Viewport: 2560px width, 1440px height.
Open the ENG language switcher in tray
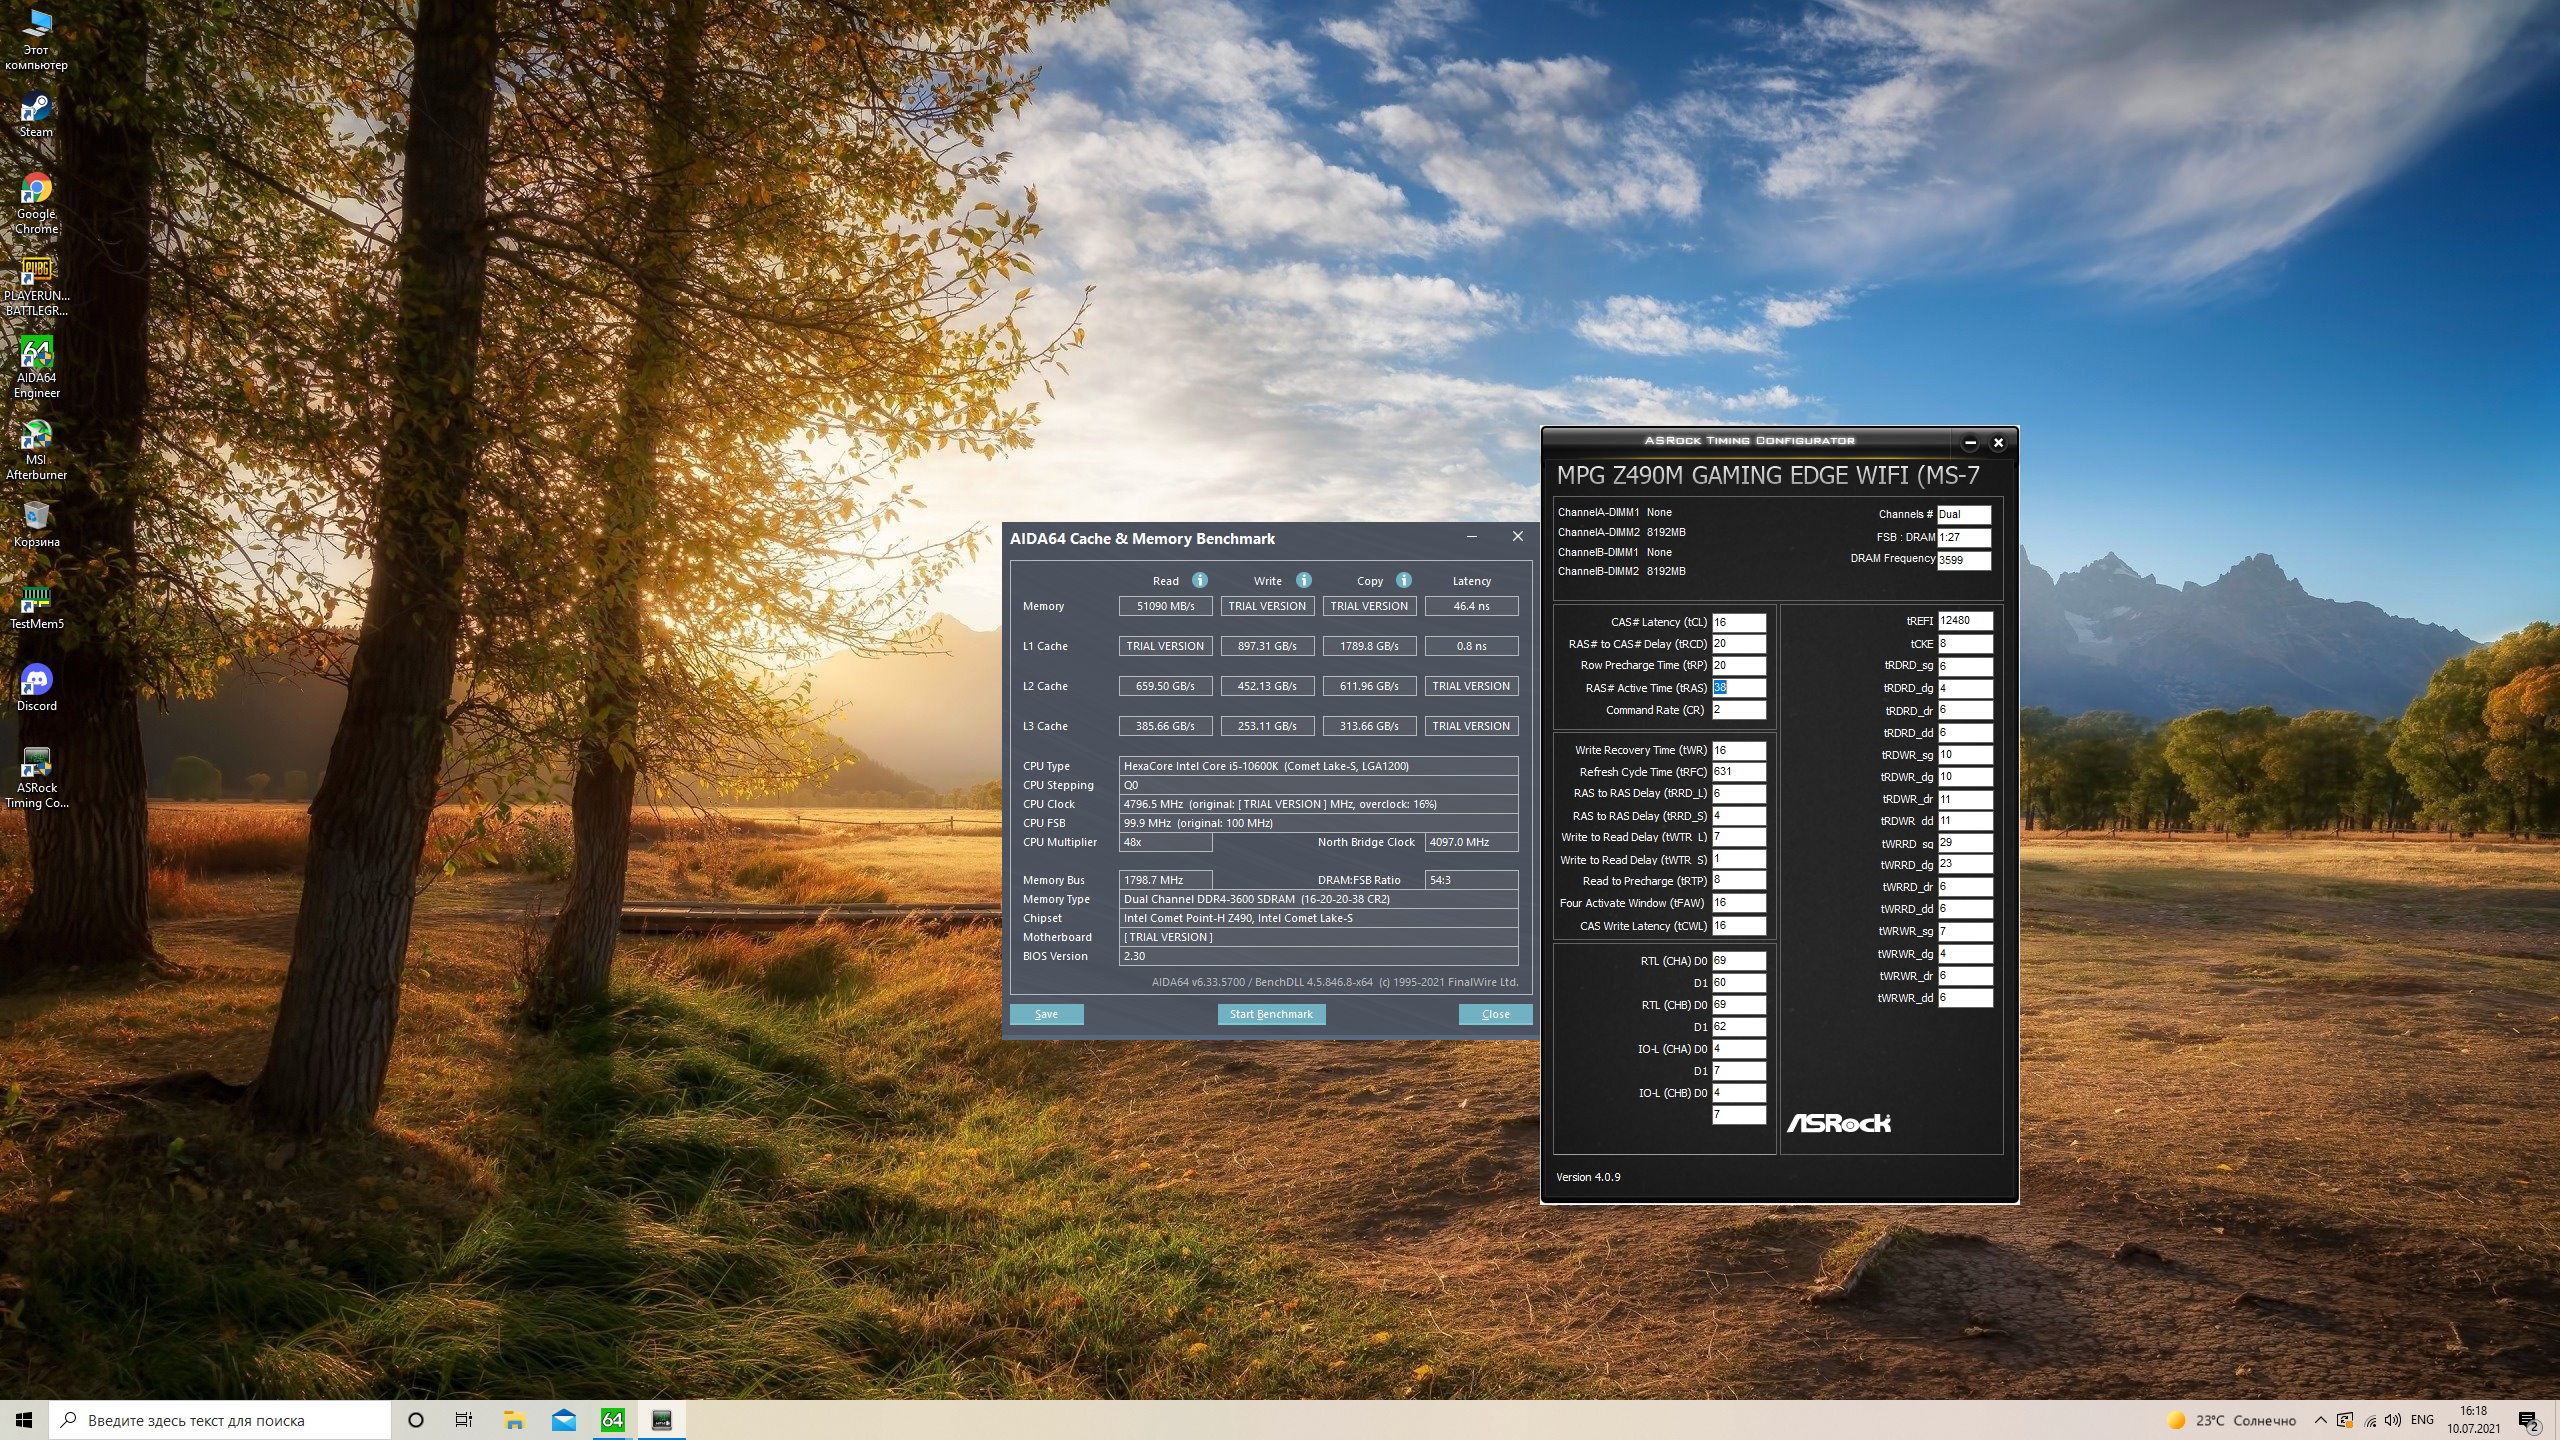click(2422, 1420)
